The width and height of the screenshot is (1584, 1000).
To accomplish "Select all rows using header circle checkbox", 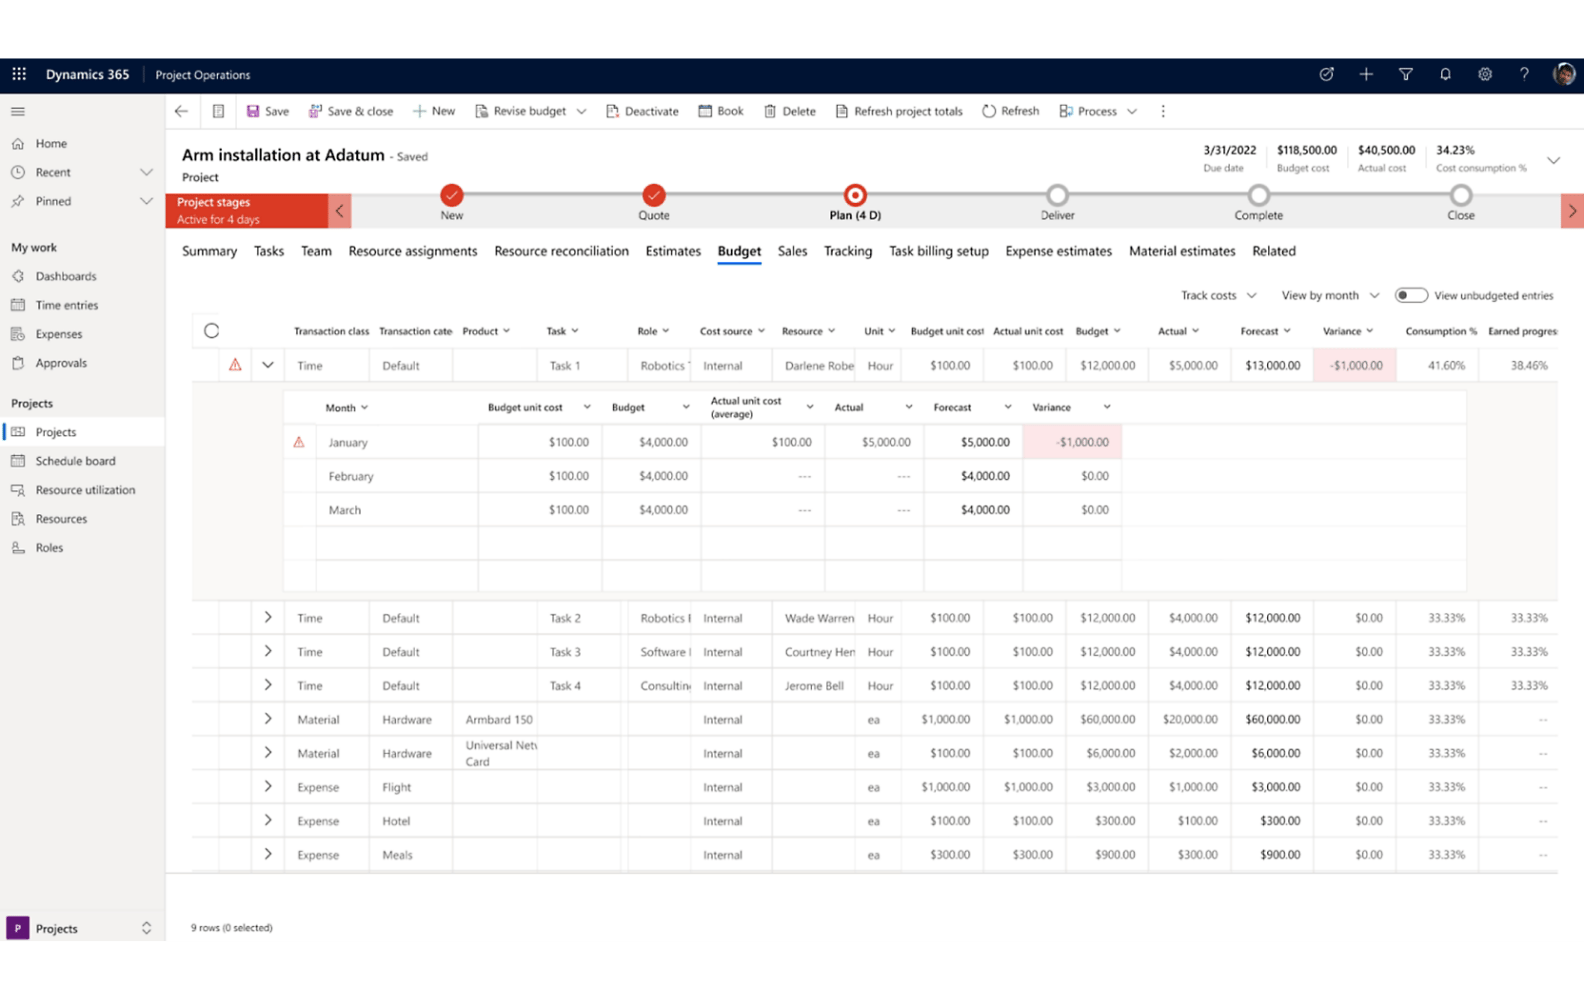I will (x=211, y=330).
